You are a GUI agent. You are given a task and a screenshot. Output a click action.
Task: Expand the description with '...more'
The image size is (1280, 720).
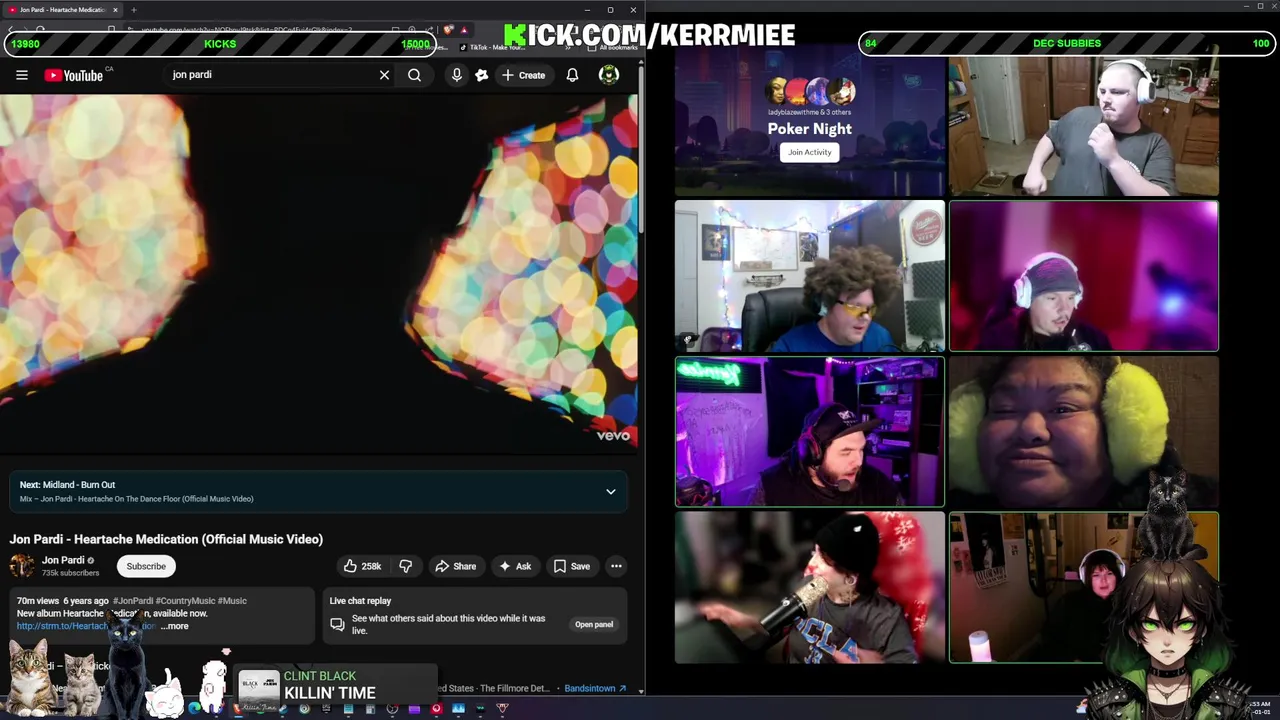[175, 626]
